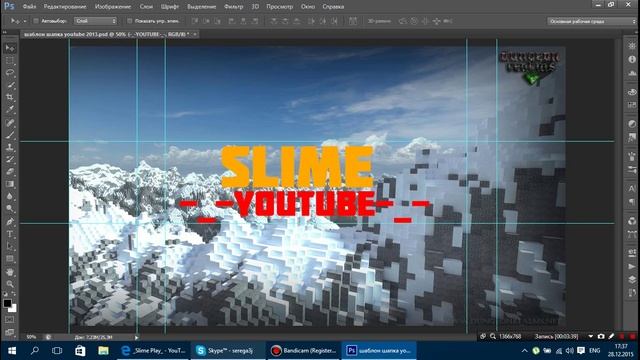640x360 pixels.
Task: Click the Auto-Align Layers icon in options bar
Action: coord(353,21)
